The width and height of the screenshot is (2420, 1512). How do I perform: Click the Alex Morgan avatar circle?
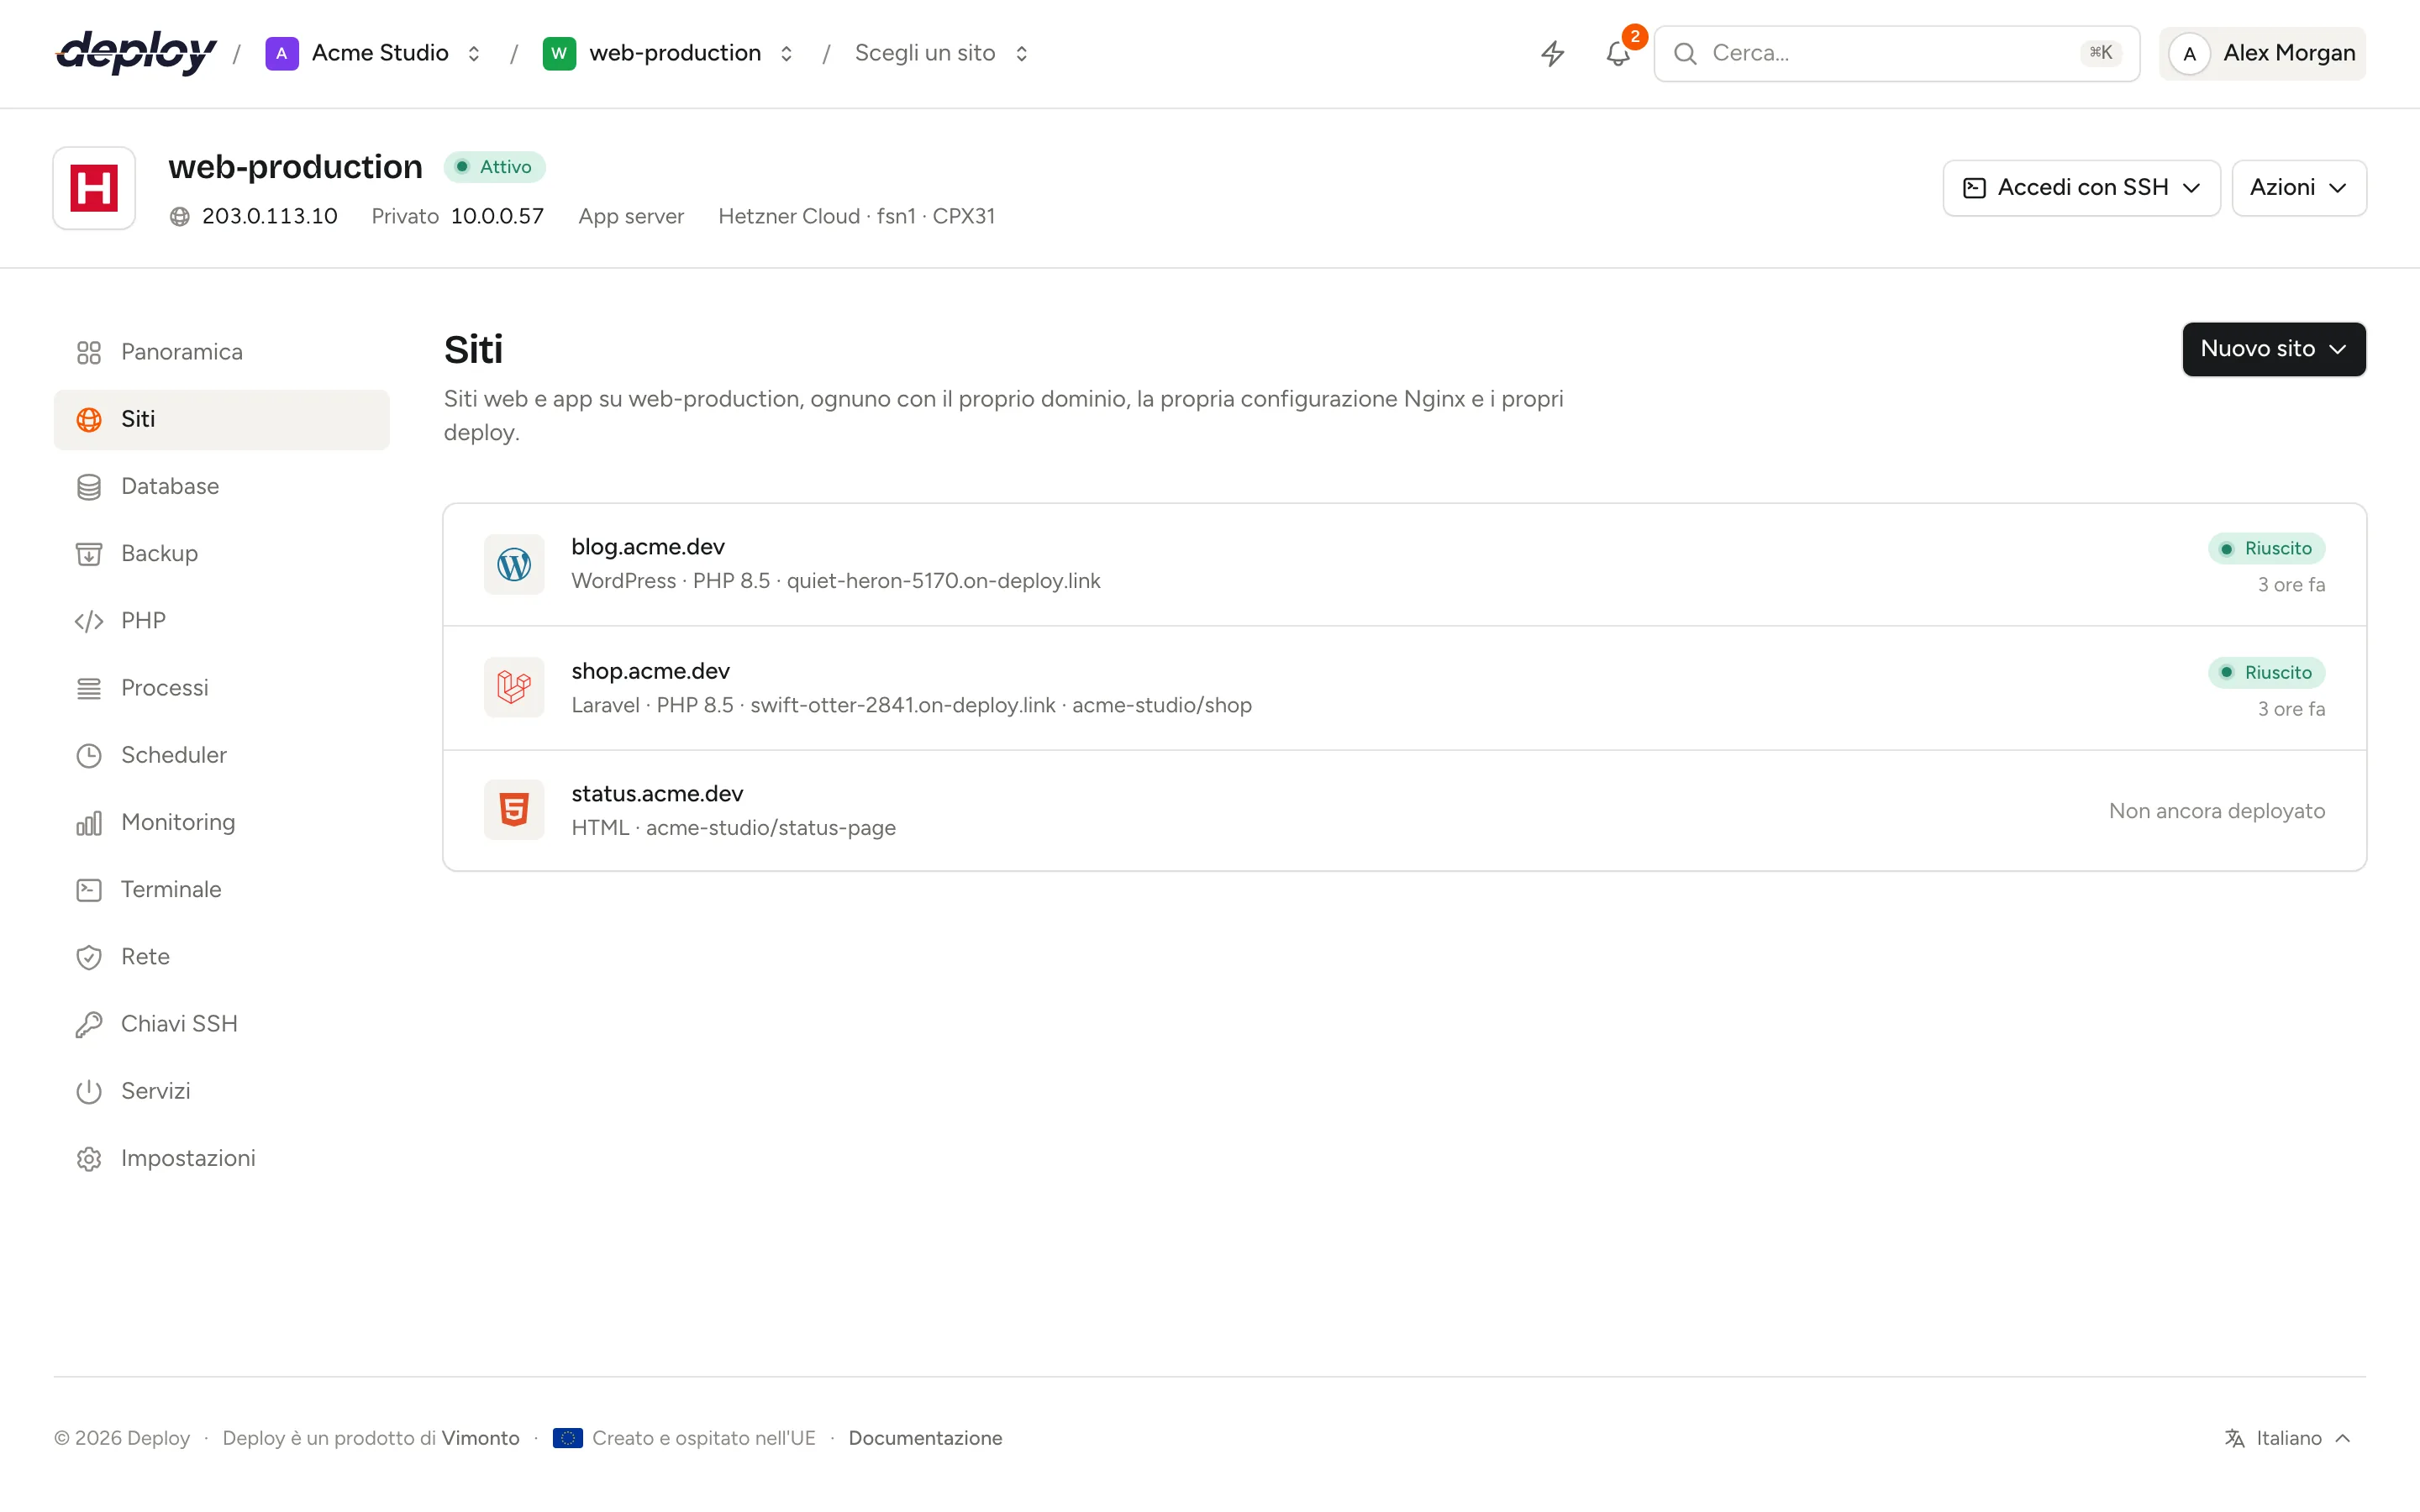(x=2190, y=53)
